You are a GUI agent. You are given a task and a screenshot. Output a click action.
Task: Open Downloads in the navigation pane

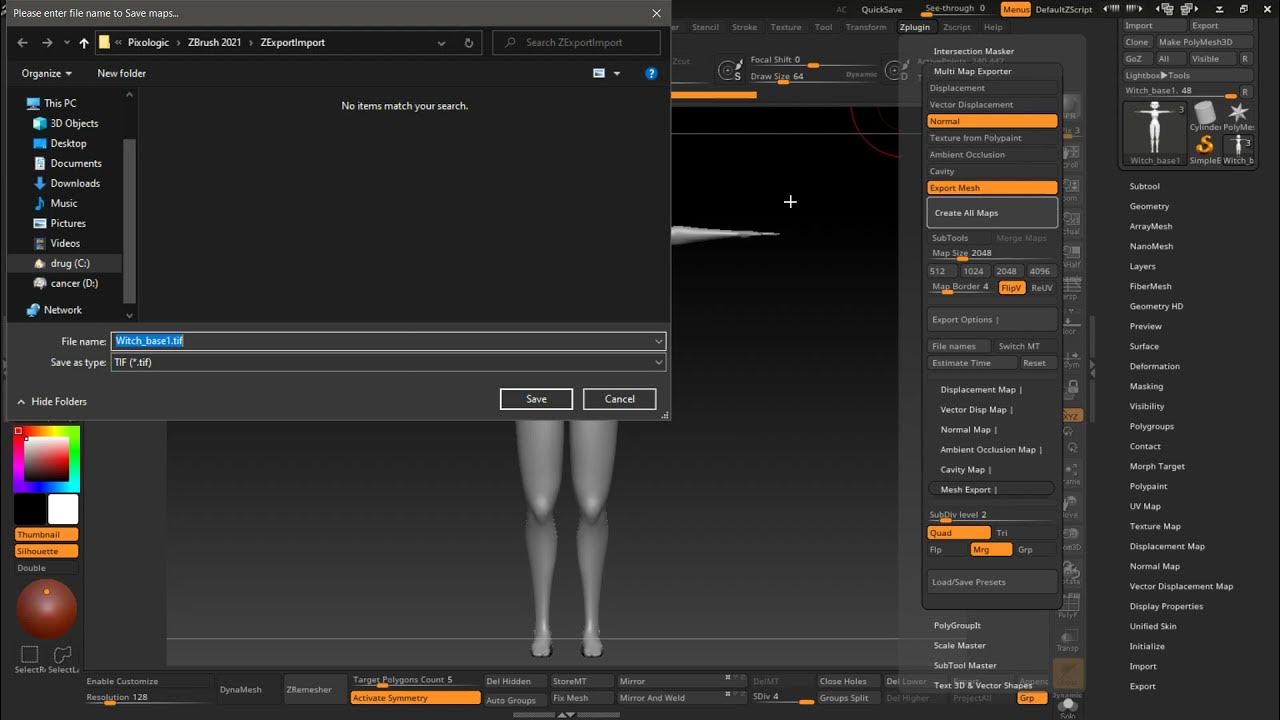[75, 183]
